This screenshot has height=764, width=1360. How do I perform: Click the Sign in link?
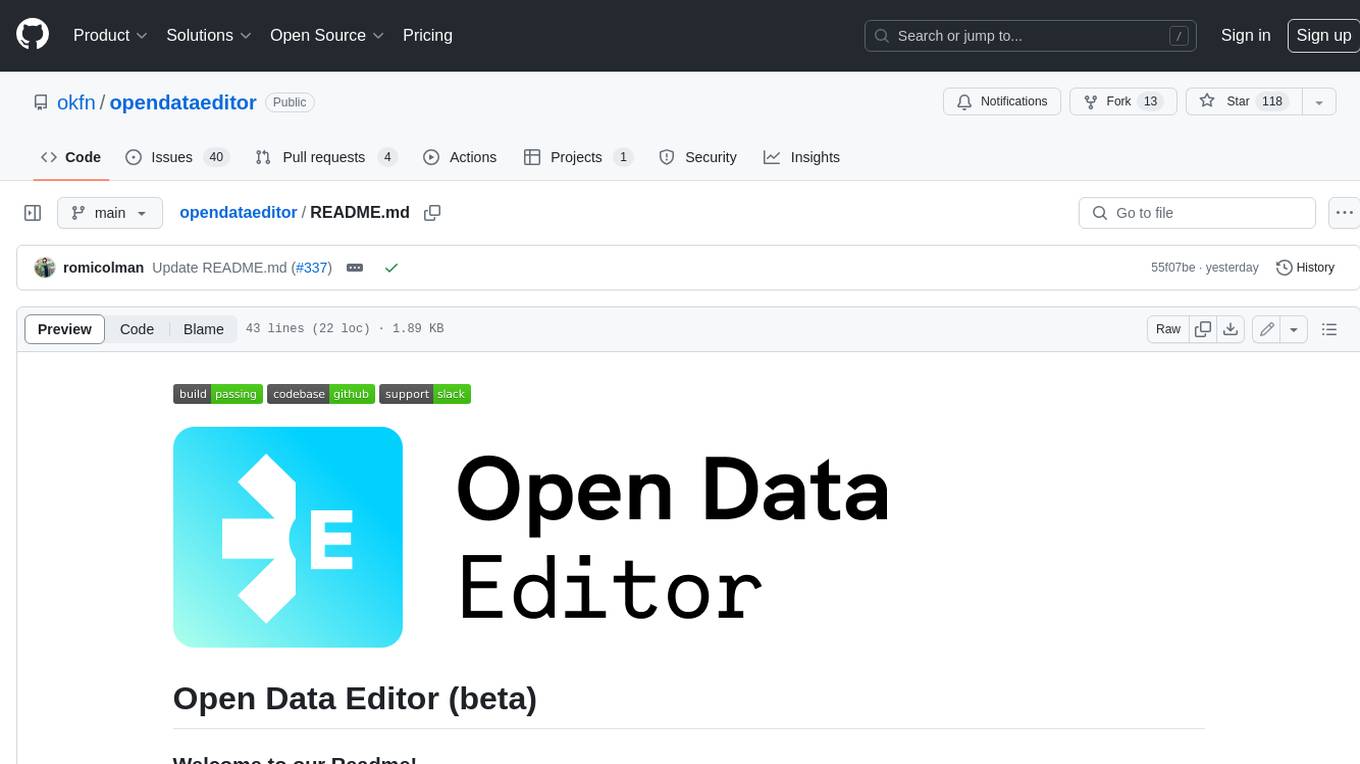(1245, 35)
